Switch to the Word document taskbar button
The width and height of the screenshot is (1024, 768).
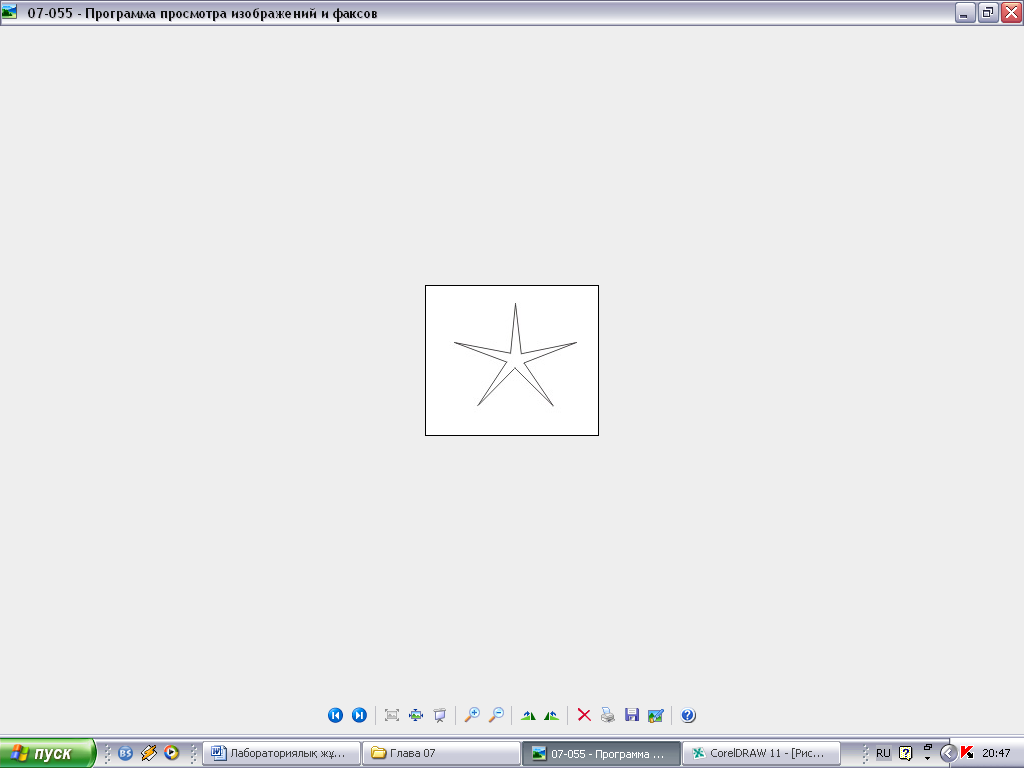tap(281, 753)
